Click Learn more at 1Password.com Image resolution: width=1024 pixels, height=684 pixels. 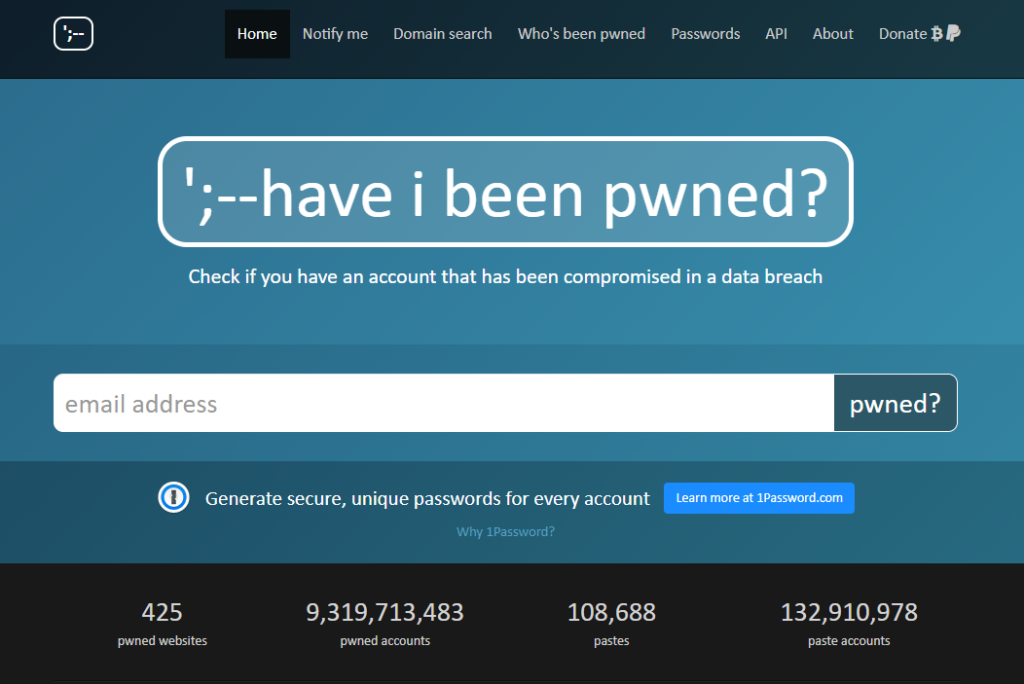coord(759,497)
